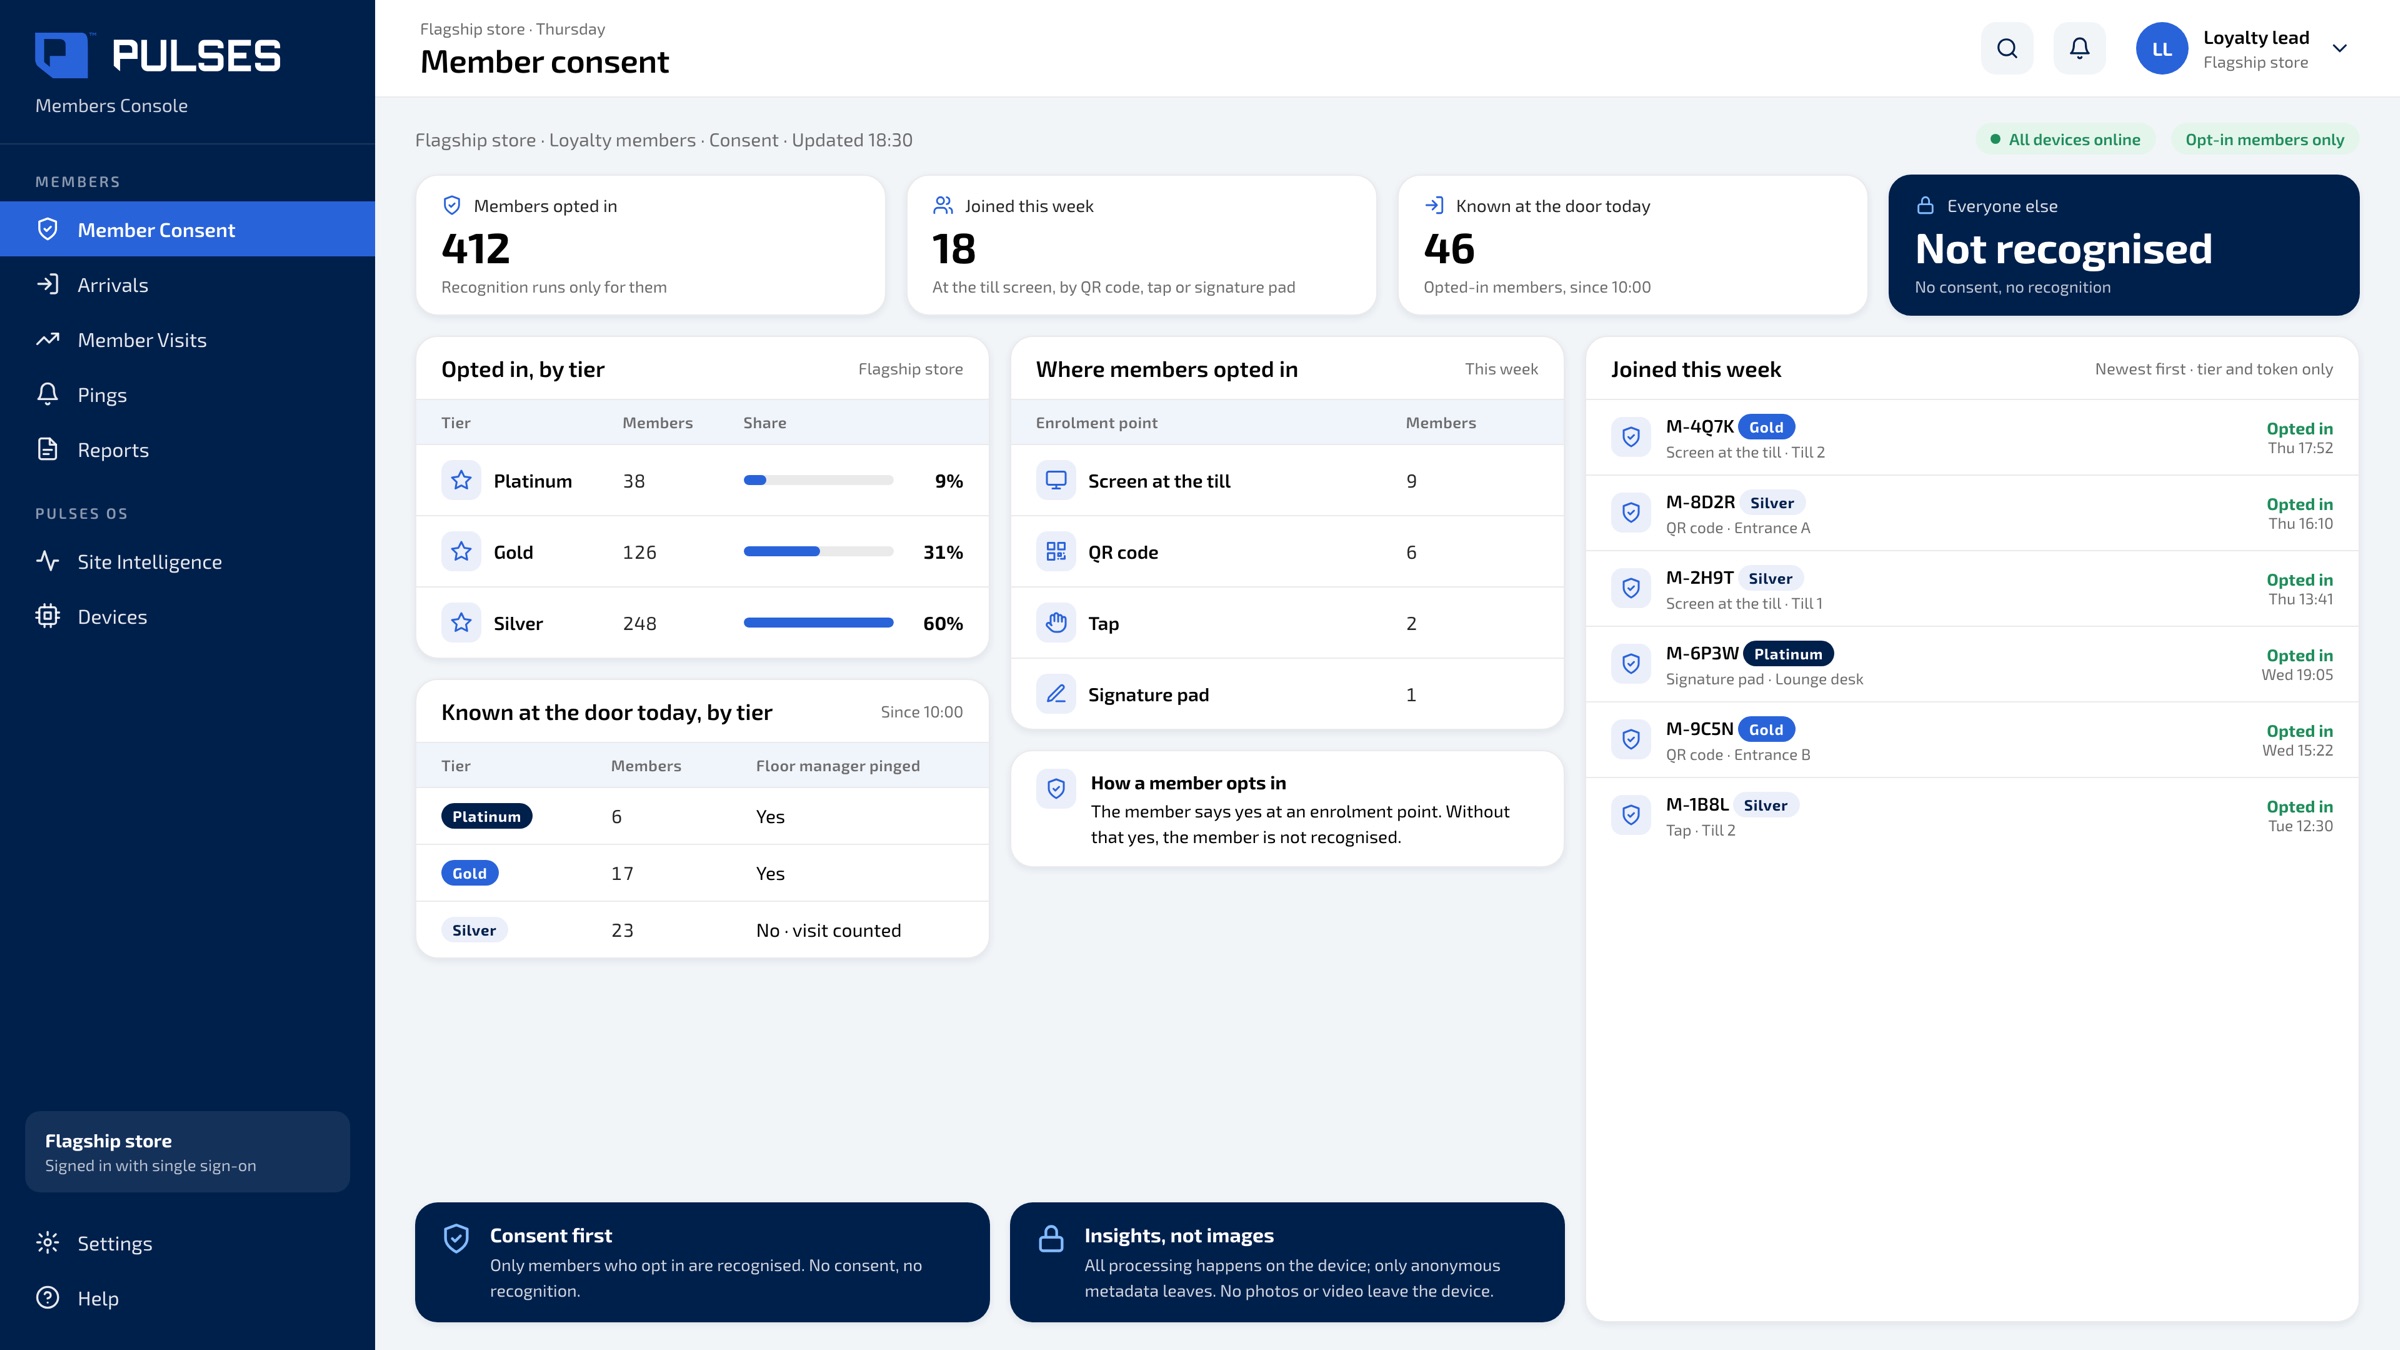Click the Gold tier star icon
The image size is (2400, 1350).
(461, 551)
